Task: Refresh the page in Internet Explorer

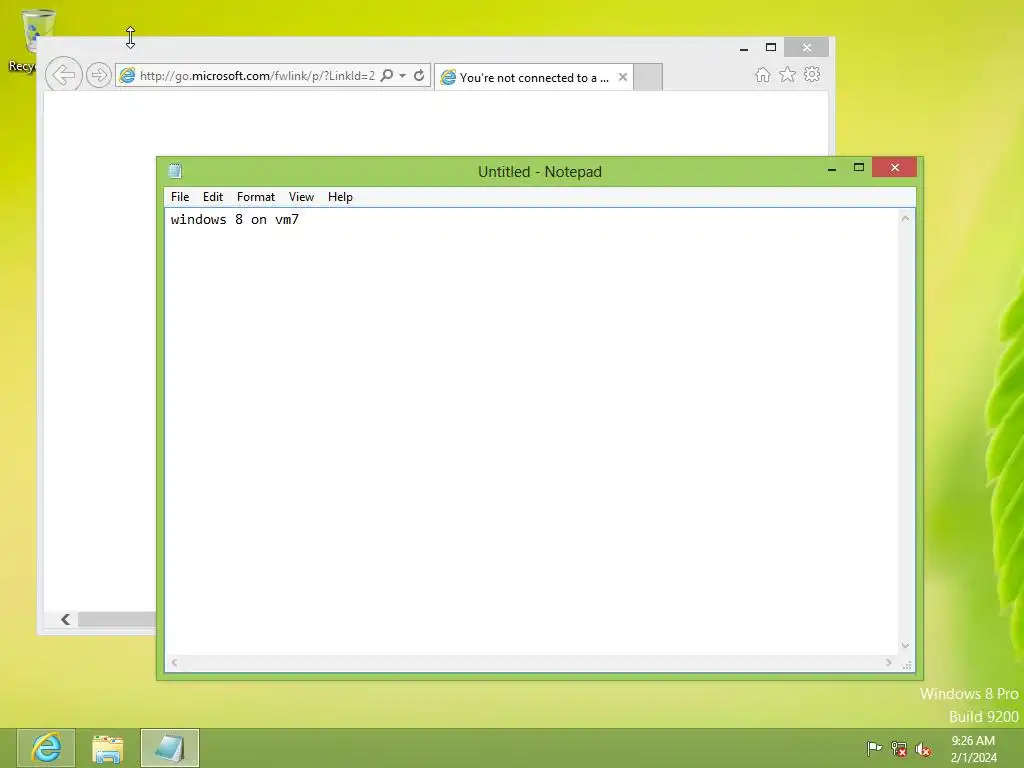Action: point(419,75)
